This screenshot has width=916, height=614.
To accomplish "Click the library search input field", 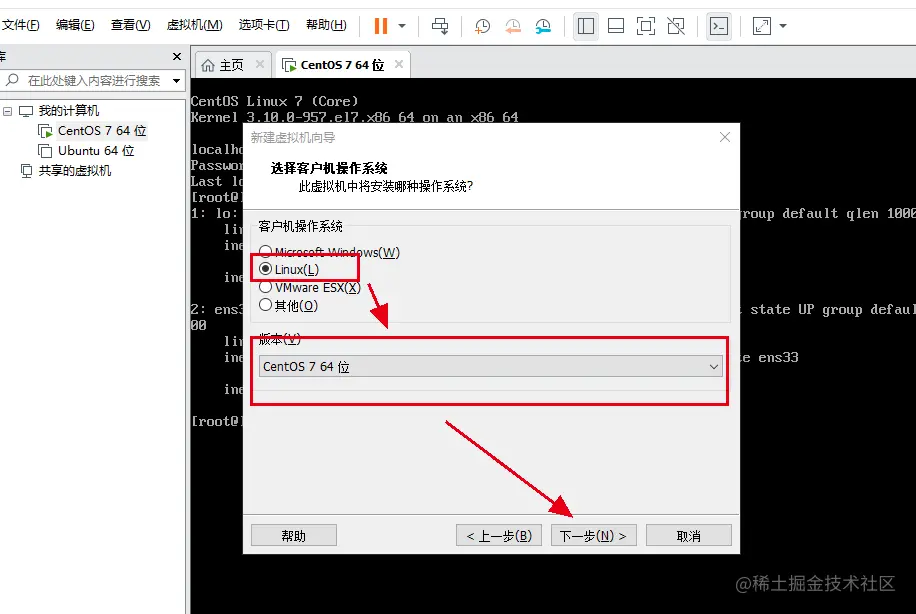I will (93, 81).
